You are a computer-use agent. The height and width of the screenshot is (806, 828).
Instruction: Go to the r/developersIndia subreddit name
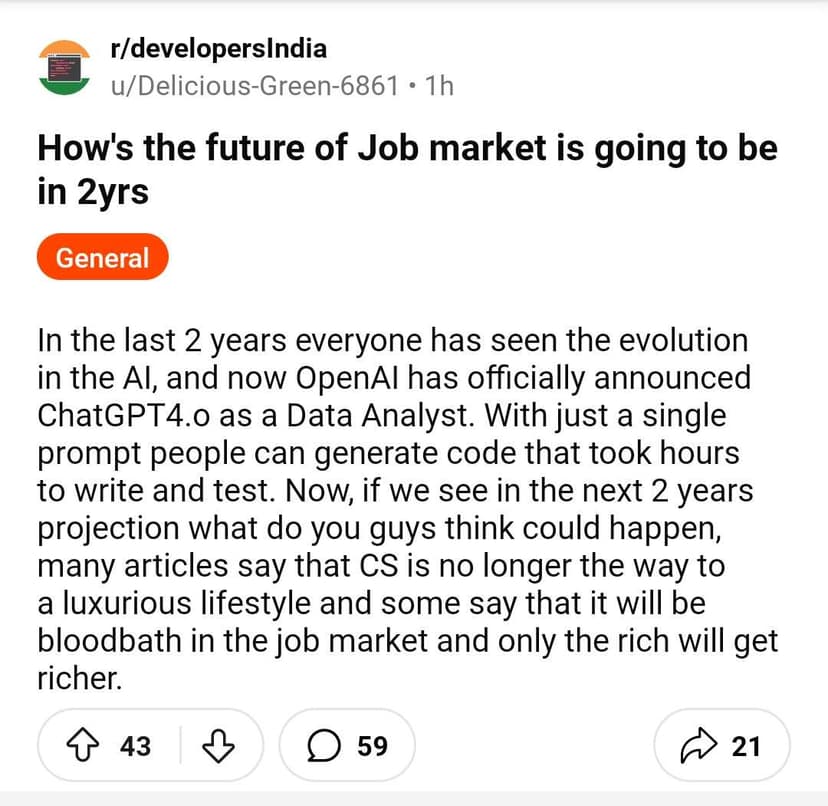(219, 48)
